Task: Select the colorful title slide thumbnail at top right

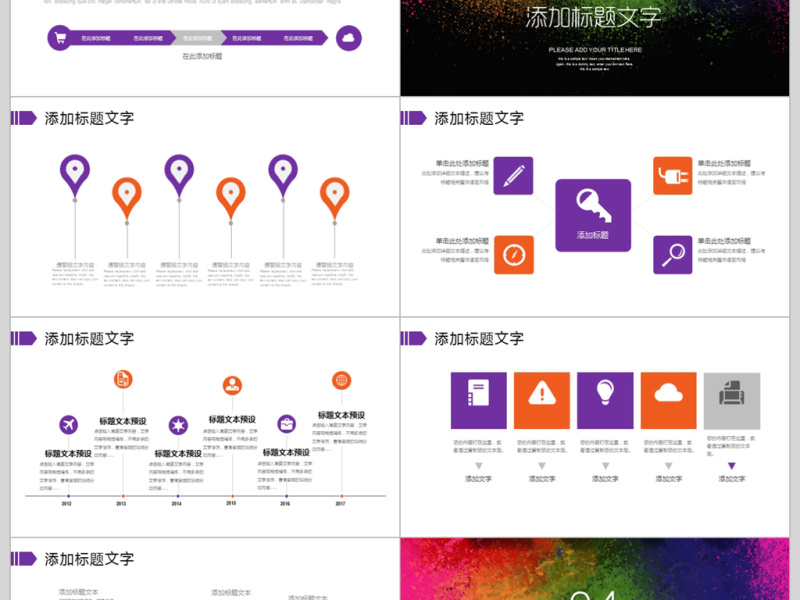Action: 600,47
